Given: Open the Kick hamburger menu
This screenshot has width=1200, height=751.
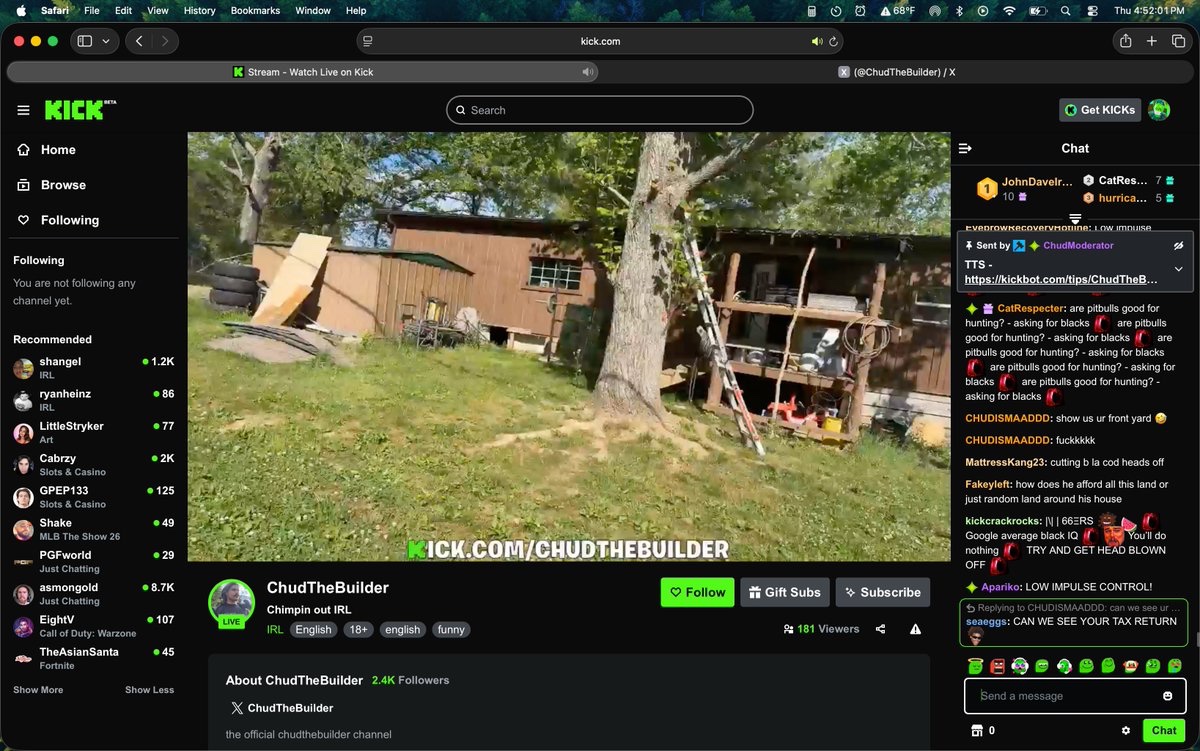Looking at the screenshot, I should (x=23, y=110).
